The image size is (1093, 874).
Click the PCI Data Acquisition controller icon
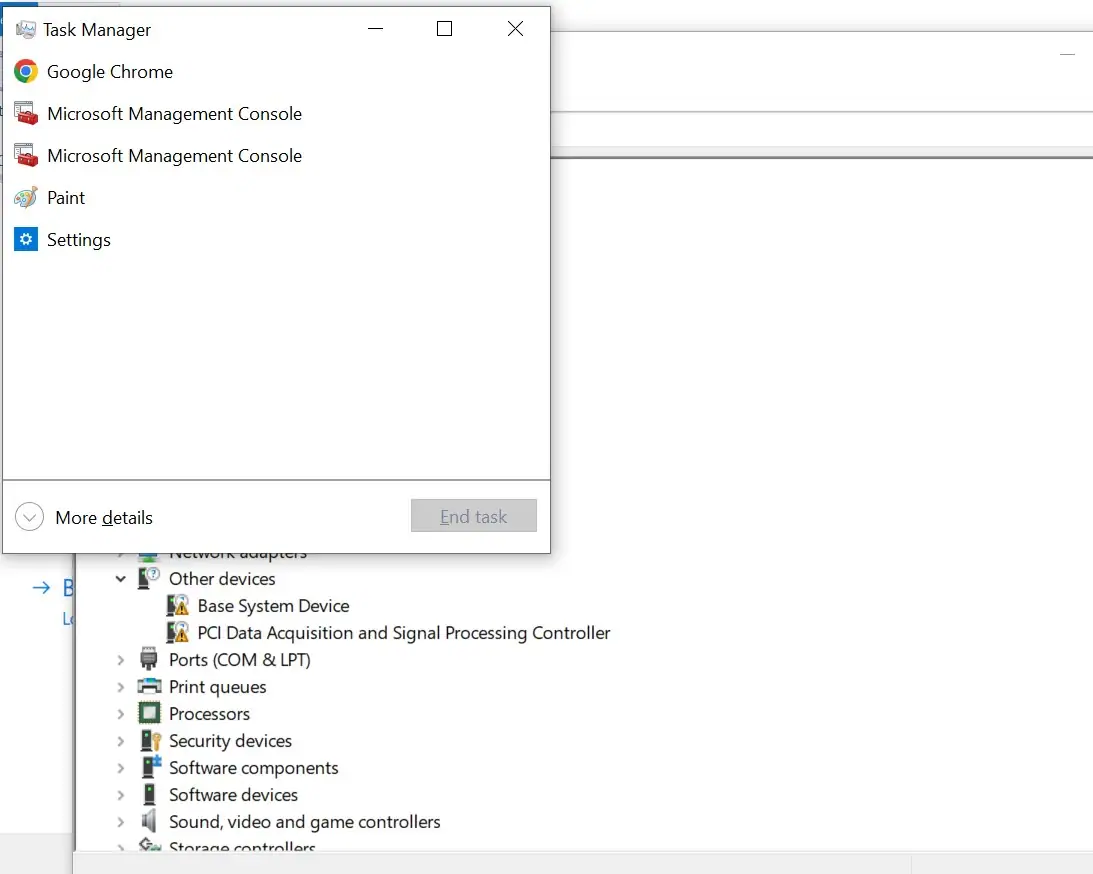[178, 633]
